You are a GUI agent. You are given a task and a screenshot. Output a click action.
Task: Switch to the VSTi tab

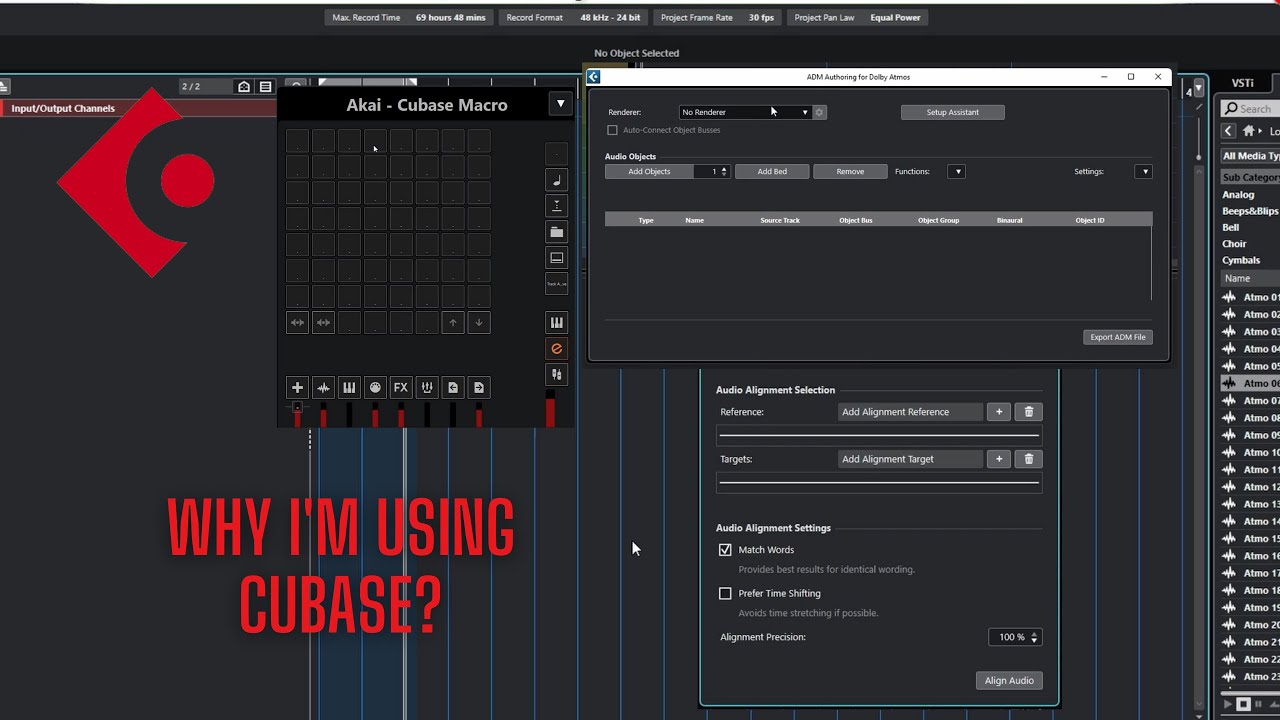tap(1243, 83)
